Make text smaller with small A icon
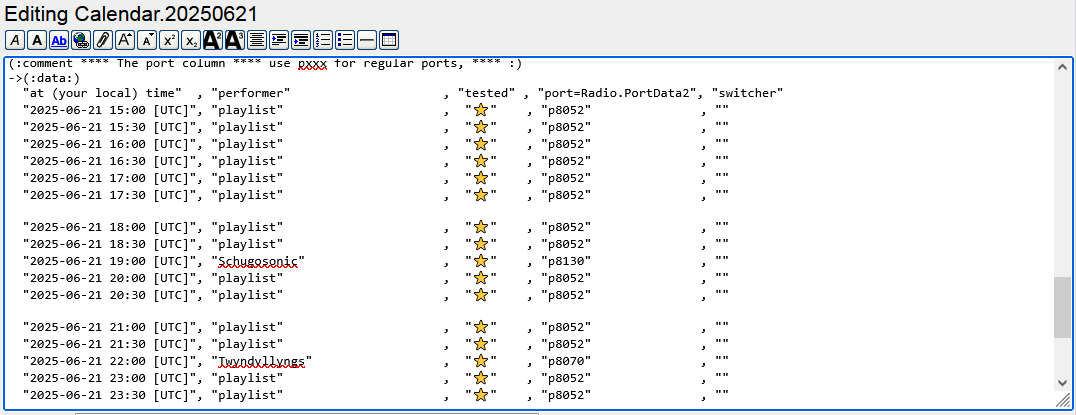The width and height of the screenshot is (1076, 415). [x=147, y=40]
